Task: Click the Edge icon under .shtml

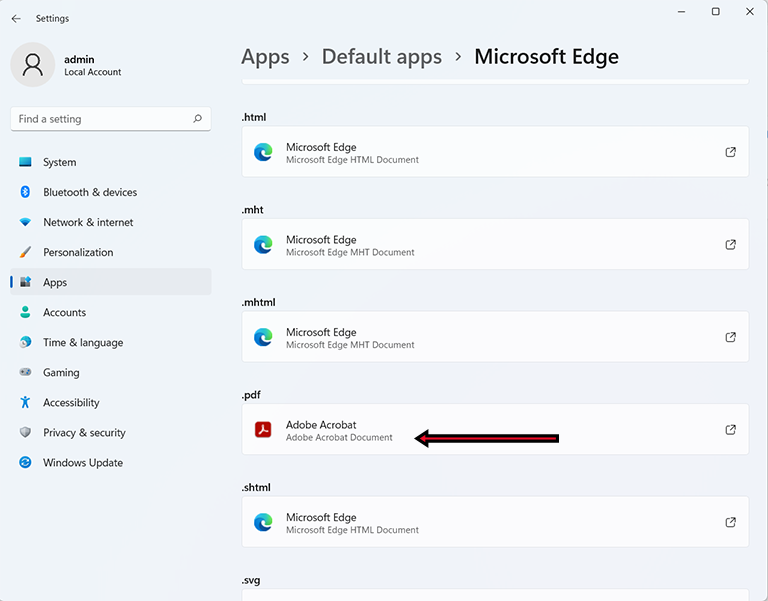Action: pyautogui.click(x=263, y=523)
